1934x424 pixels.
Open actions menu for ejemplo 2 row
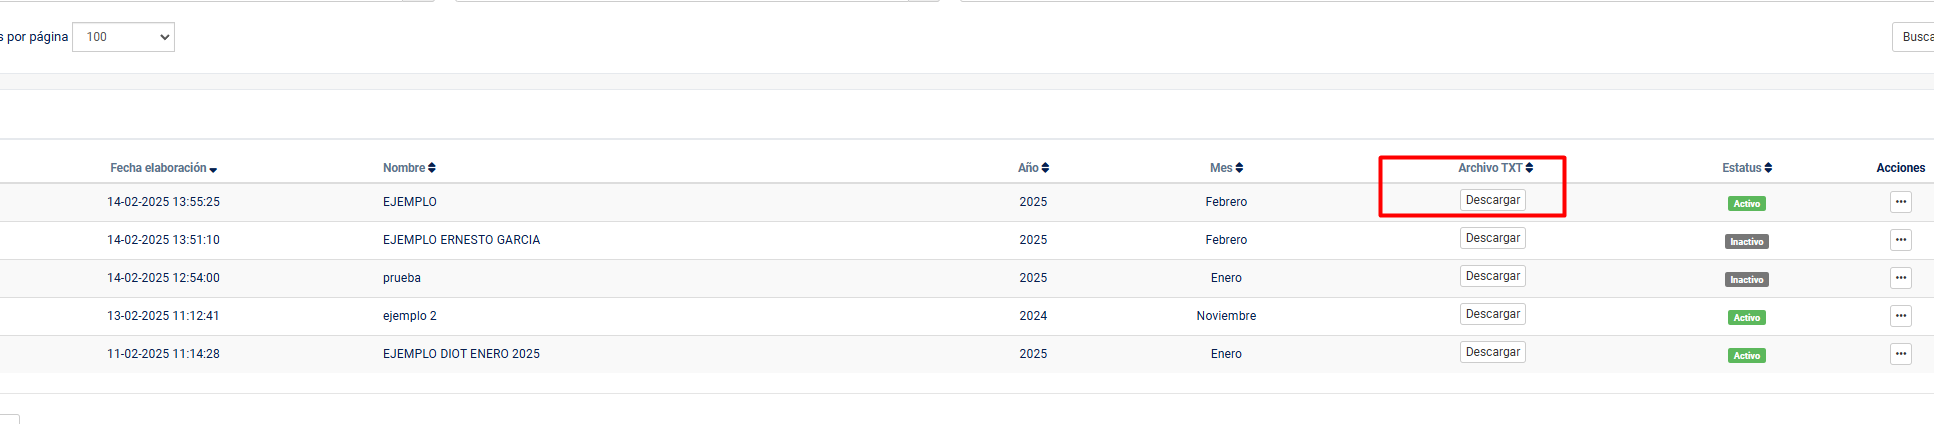[1900, 316]
